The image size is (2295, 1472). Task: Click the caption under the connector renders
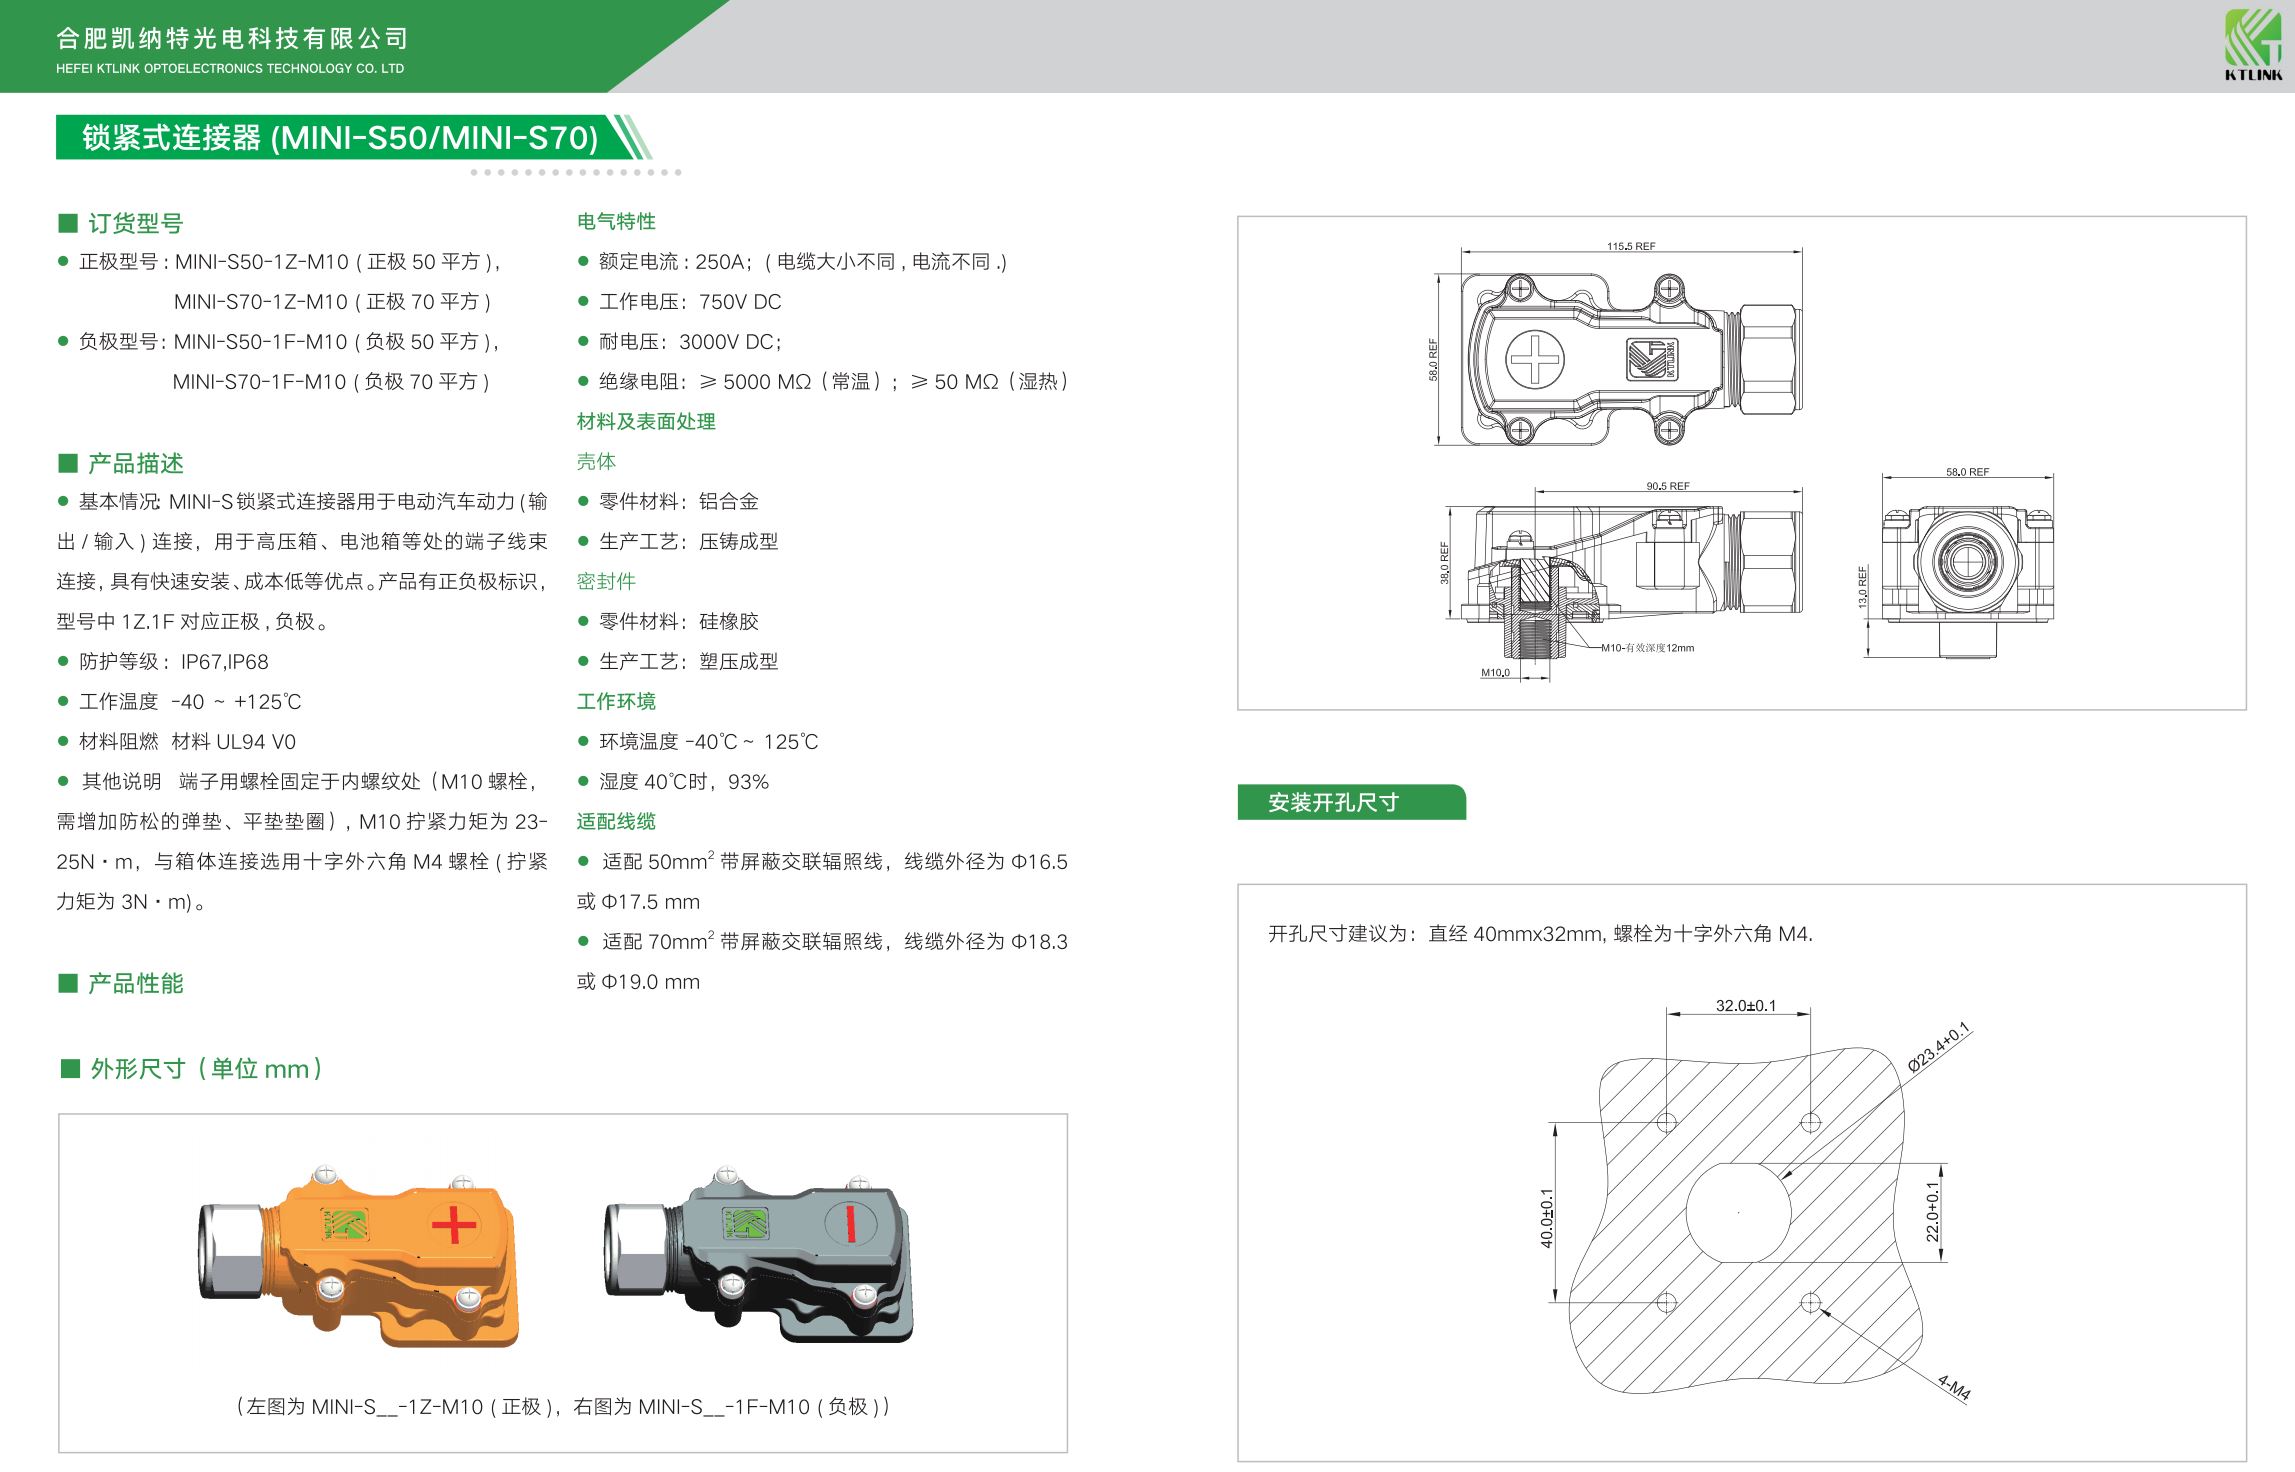click(x=562, y=1406)
